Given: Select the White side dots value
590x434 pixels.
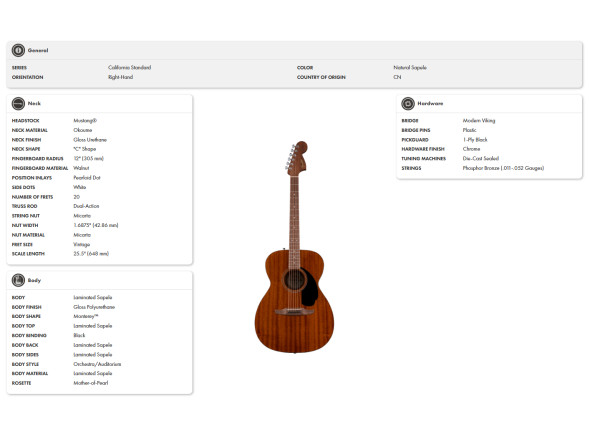Looking at the screenshot, I should click(x=79, y=187).
